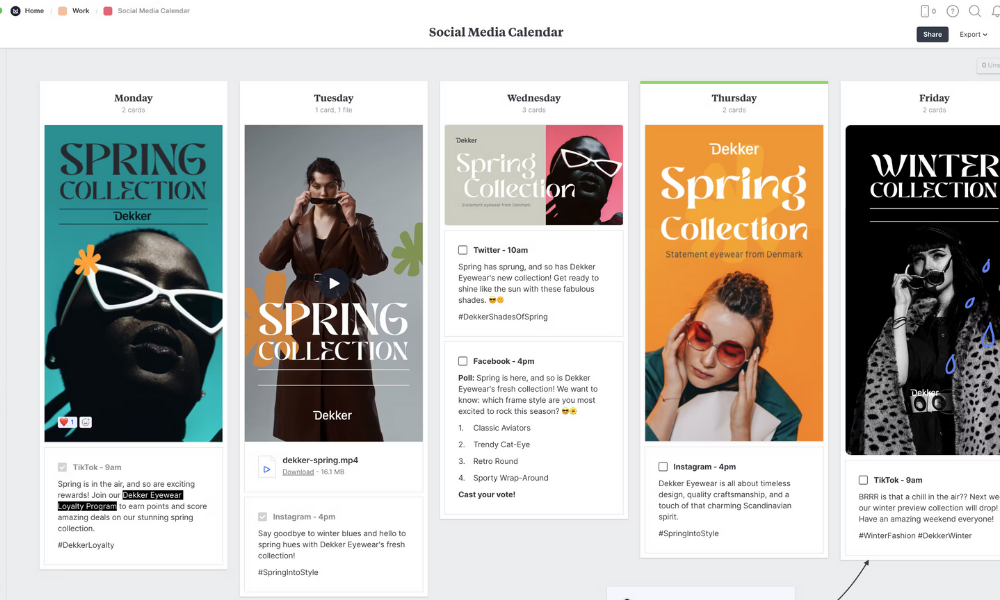
Task: Click the Milanote Home logo icon
Action: [x=15, y=11]
